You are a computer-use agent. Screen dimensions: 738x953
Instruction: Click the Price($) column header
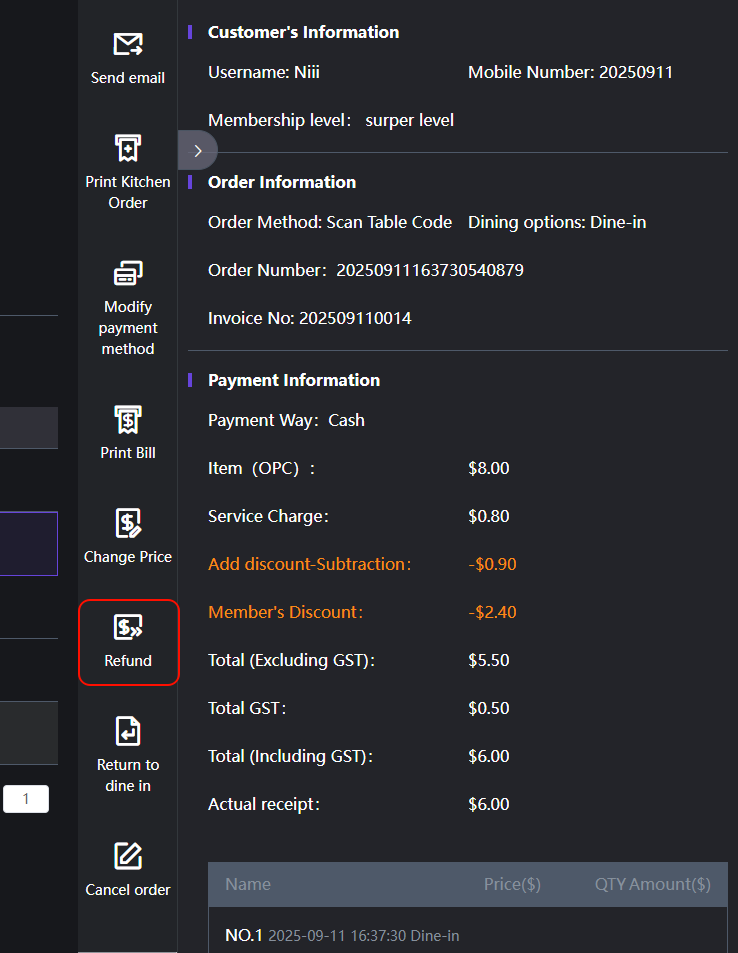click(512, 884)
